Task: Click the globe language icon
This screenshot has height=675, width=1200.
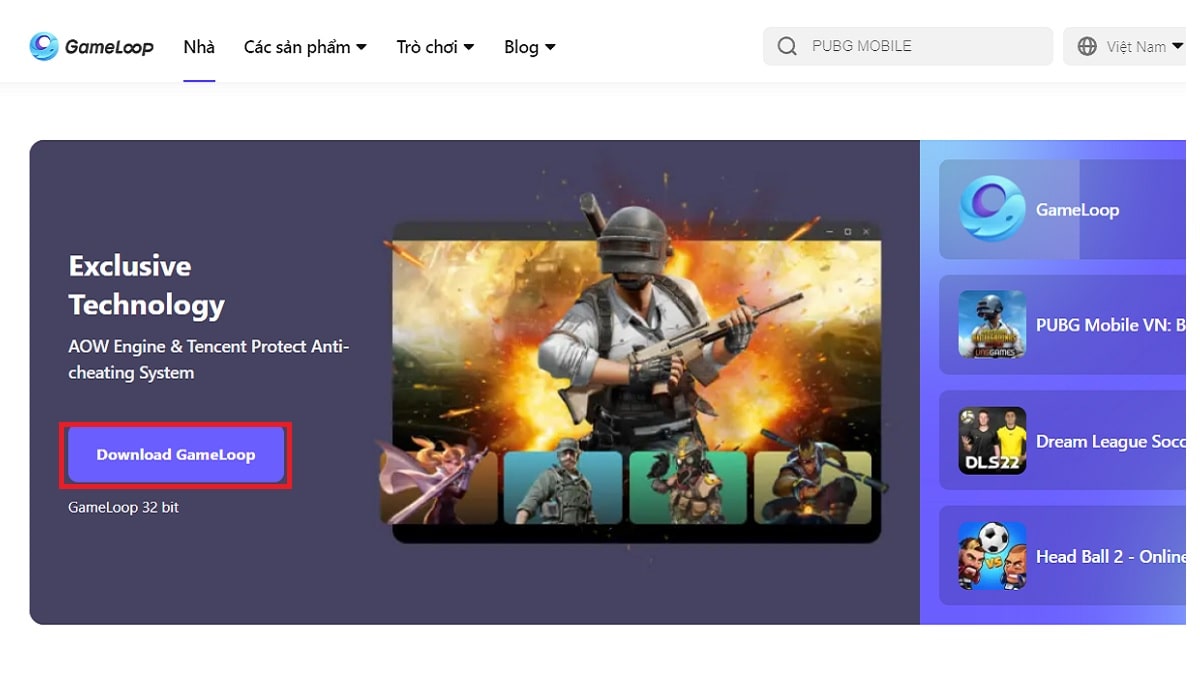Action: pyautogui.click(x=1087, y=46)
